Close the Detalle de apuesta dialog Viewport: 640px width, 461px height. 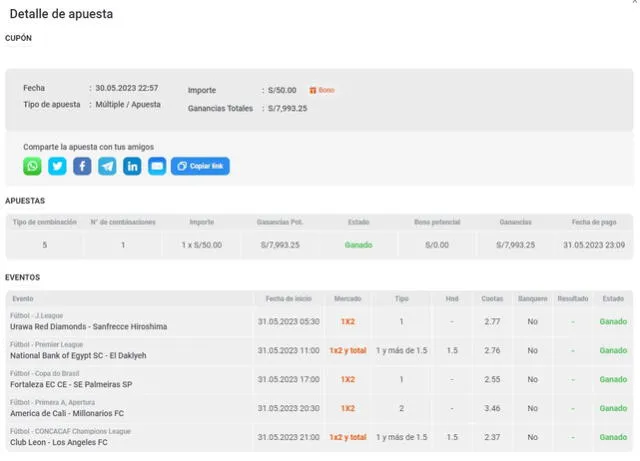(x=635, y=2)
